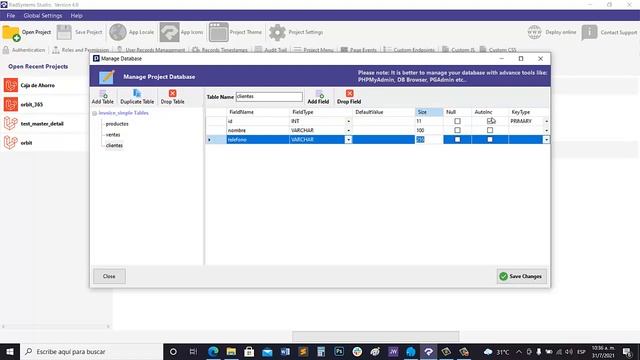
Task: Open Microsoft Word from taskbar
Action: [285, 351]
